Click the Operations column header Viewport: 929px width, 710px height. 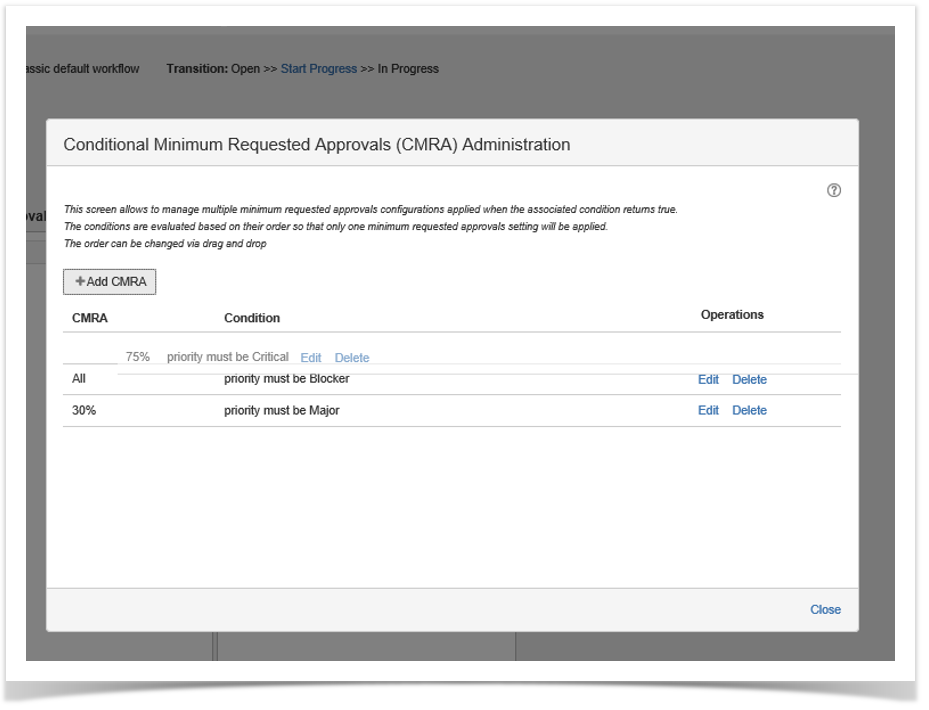pyautogui.click(x=731, y=315)
